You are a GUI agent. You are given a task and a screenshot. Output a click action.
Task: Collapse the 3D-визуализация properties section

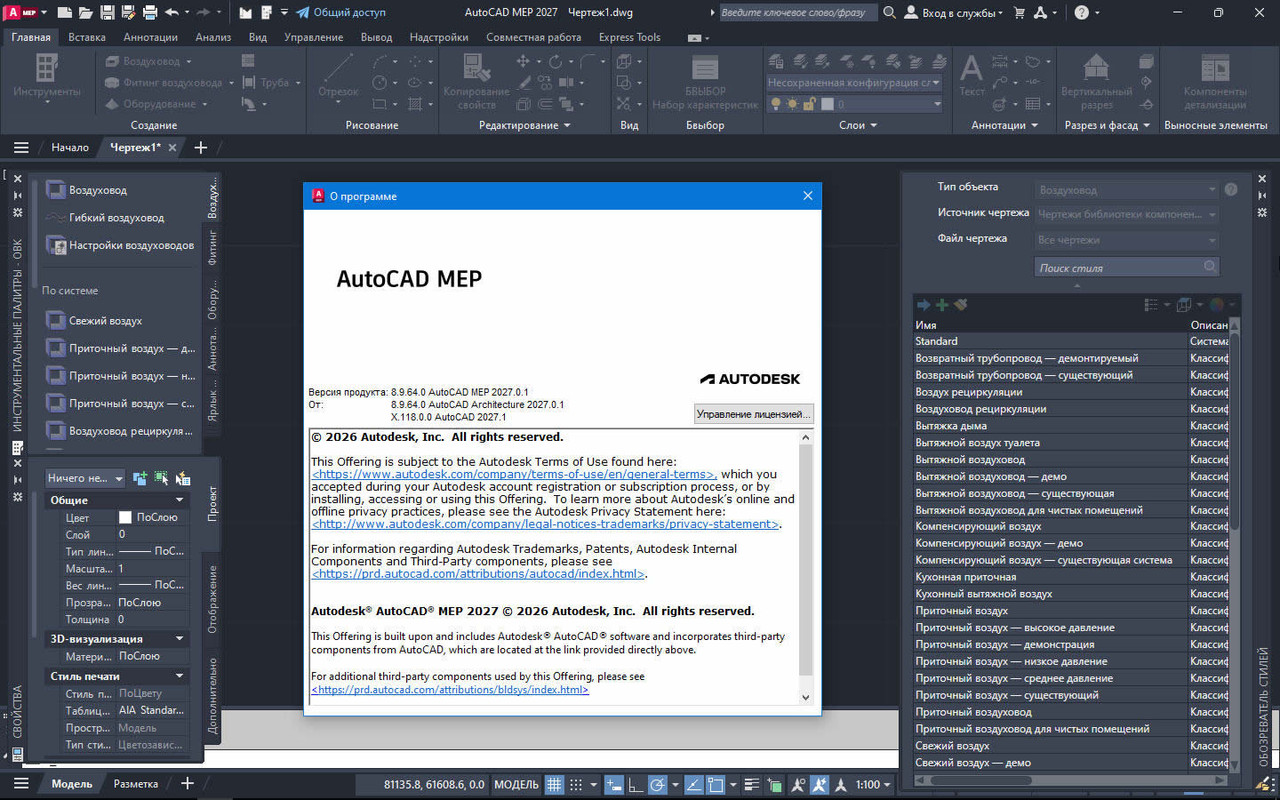tap(180, 639)
